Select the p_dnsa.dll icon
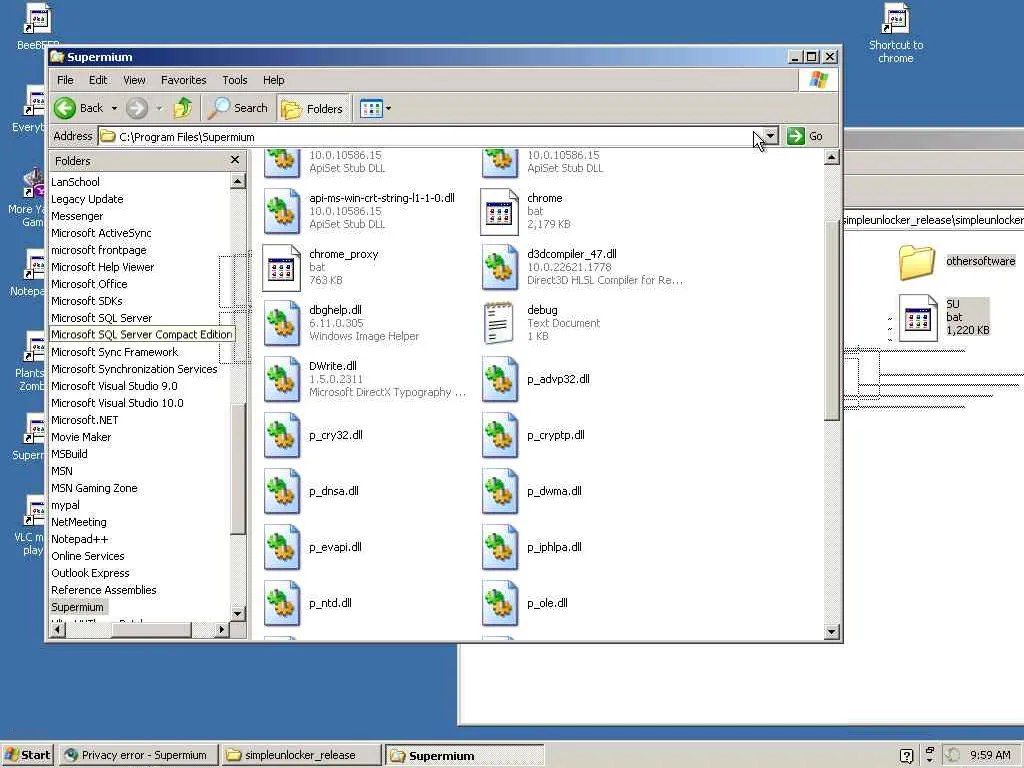Viewport: 1024px width, 768px height. click(281, 492)
